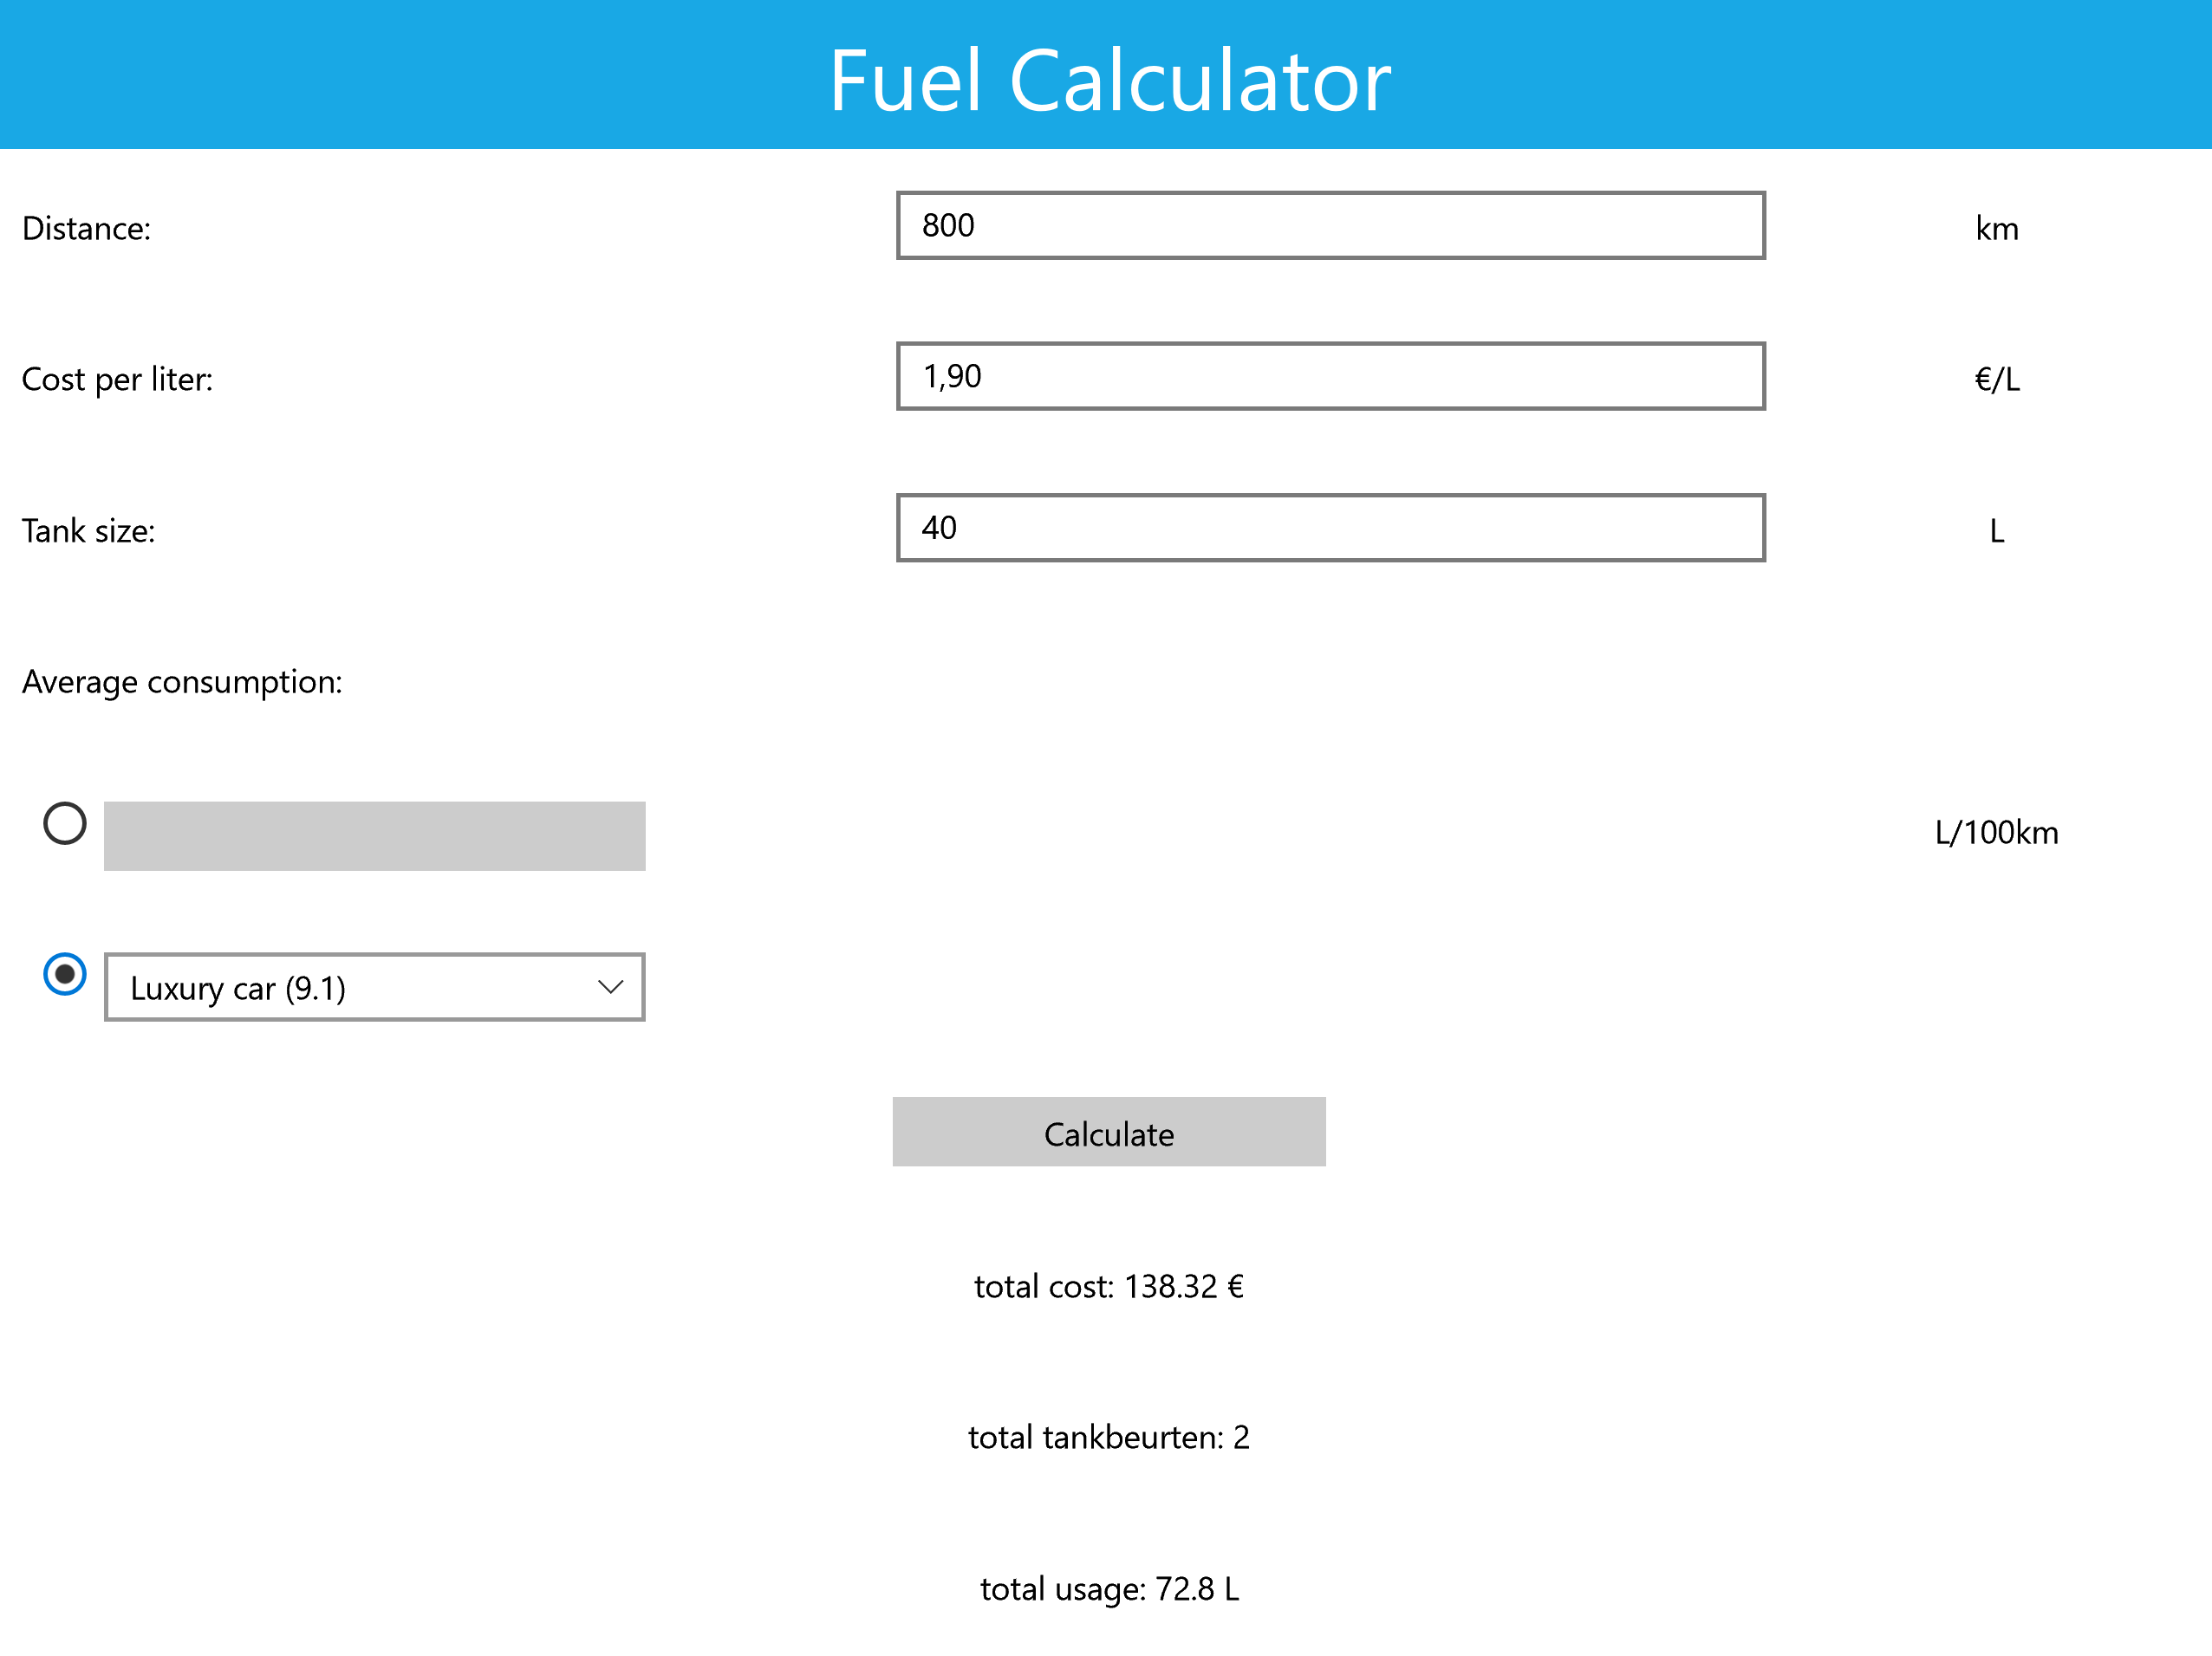
Task: Click the total usage result text
Action: pos(1109,1588)
